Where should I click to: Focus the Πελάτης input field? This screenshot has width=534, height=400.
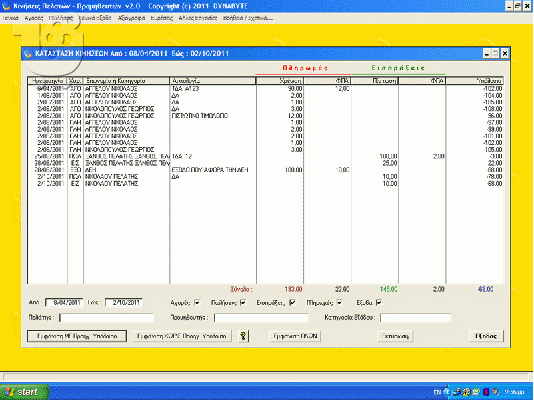pyautogui.click(x=107, y=318)
